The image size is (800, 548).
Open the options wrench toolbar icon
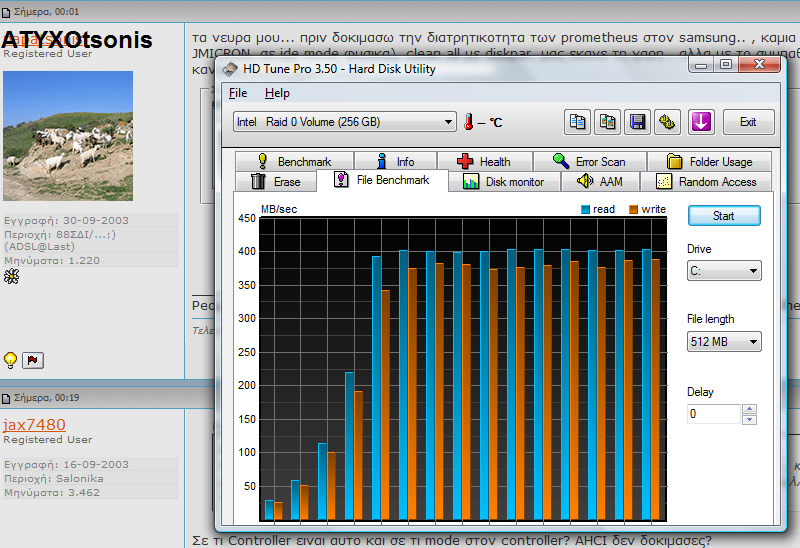667,122
